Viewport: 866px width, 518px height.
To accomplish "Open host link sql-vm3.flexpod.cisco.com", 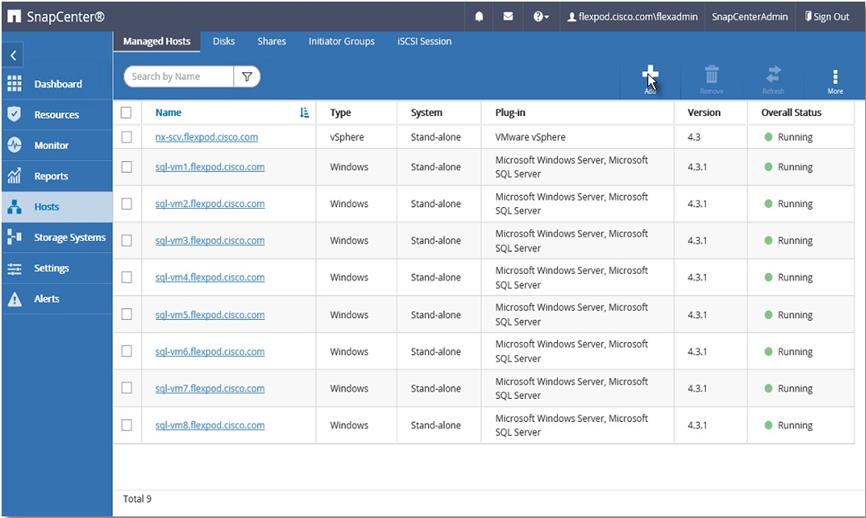I will click(x=210, y=240).
